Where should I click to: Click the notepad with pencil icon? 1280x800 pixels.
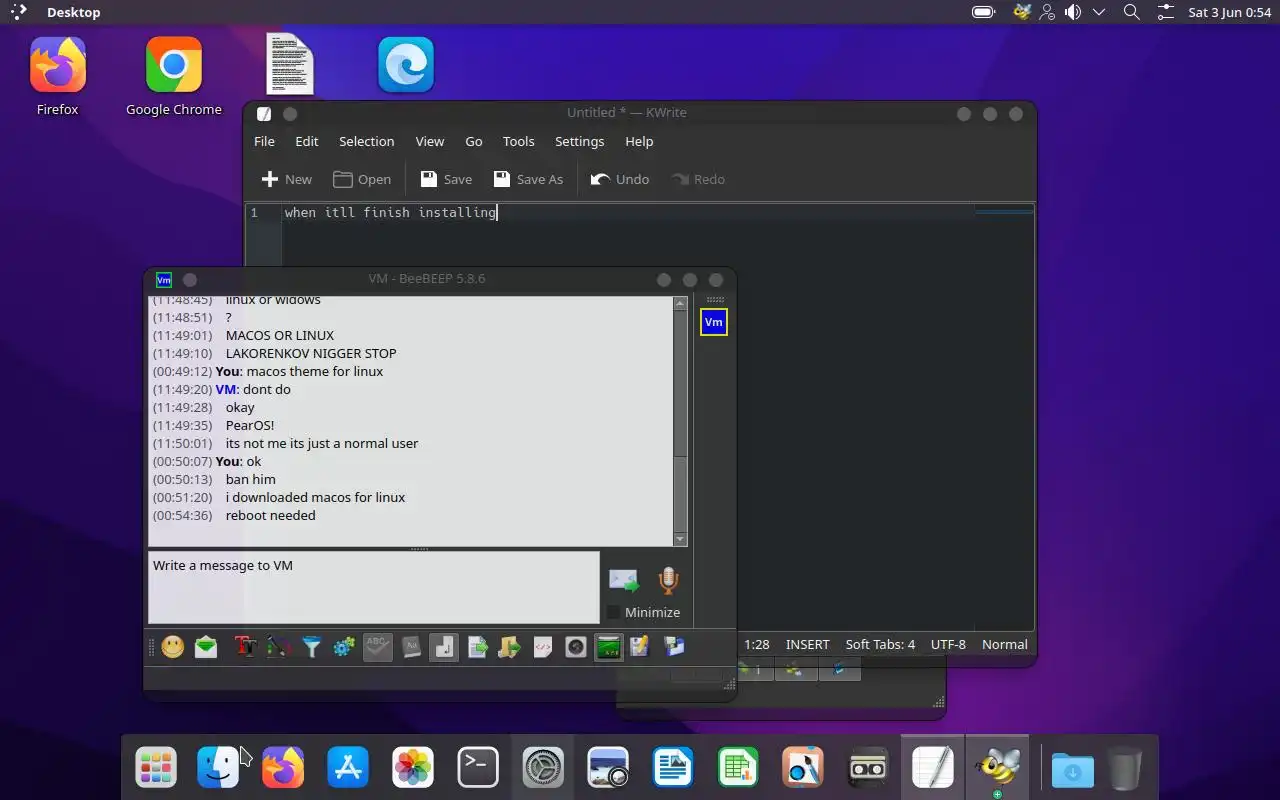click(x=640, y=647)
